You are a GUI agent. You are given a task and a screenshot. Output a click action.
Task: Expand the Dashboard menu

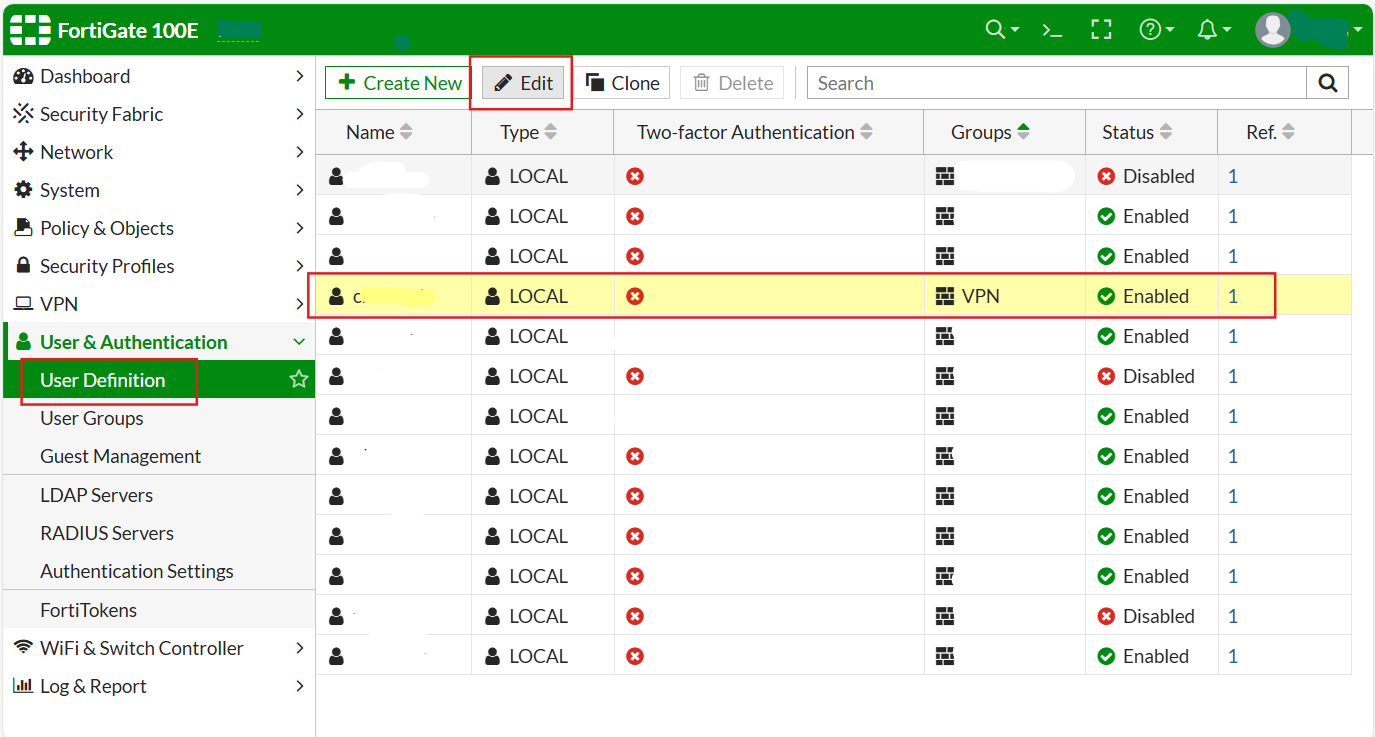(x=299, y=76)
